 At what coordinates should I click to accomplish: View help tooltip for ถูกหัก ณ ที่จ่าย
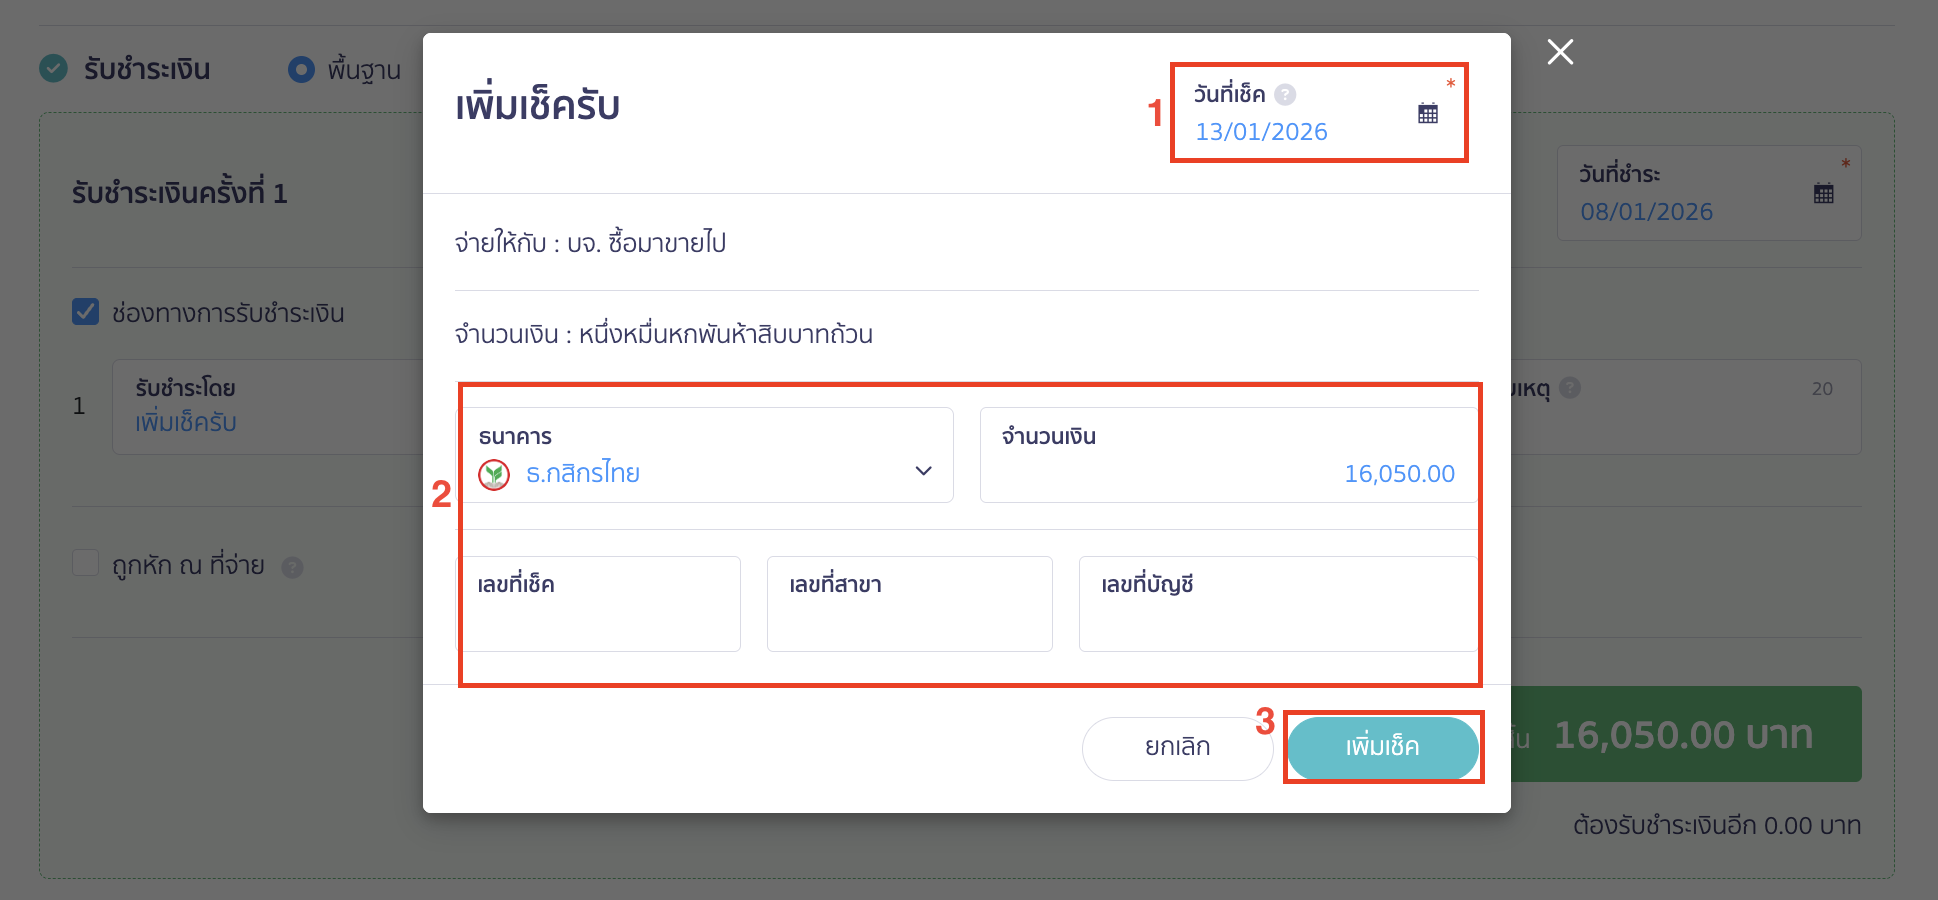pyautogui.click(x=292, y=566)
